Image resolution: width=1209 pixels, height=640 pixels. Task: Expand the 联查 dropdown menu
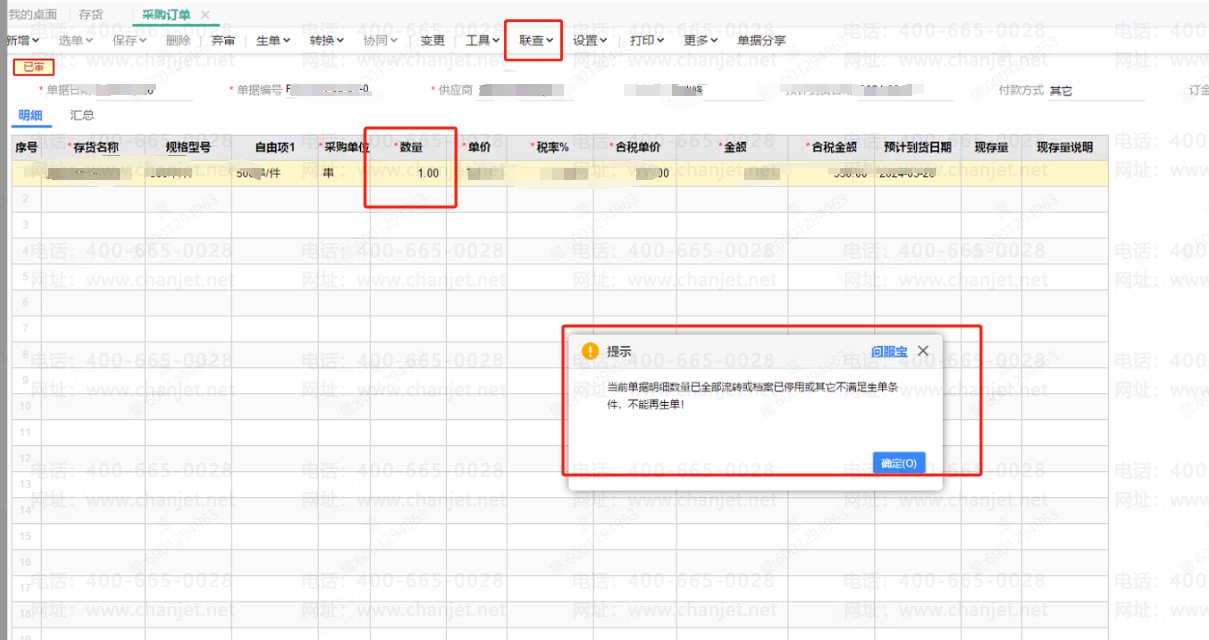[x=536, y=41]
